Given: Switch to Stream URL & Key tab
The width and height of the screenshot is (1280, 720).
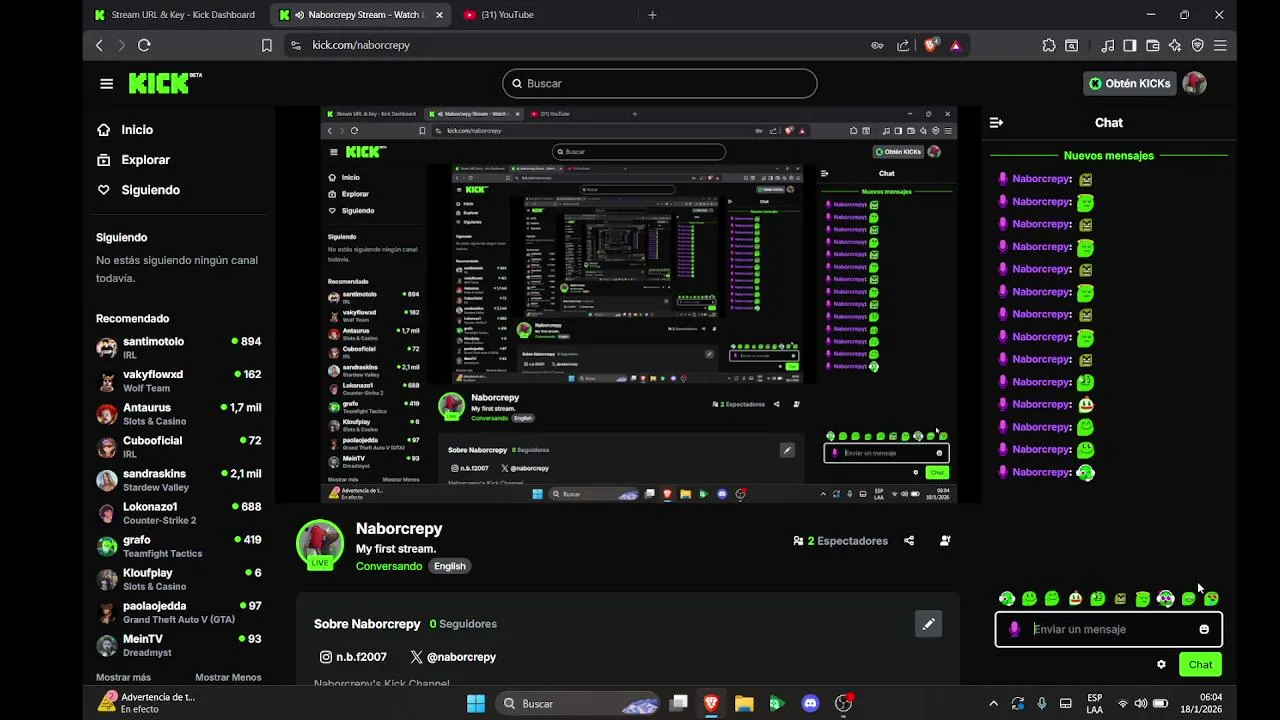Looking at the screenshot, I should [175, 15].
